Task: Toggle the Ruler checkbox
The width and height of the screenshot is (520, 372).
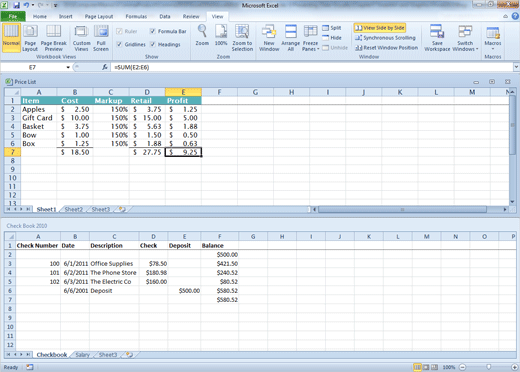Action: coord(119,31)
